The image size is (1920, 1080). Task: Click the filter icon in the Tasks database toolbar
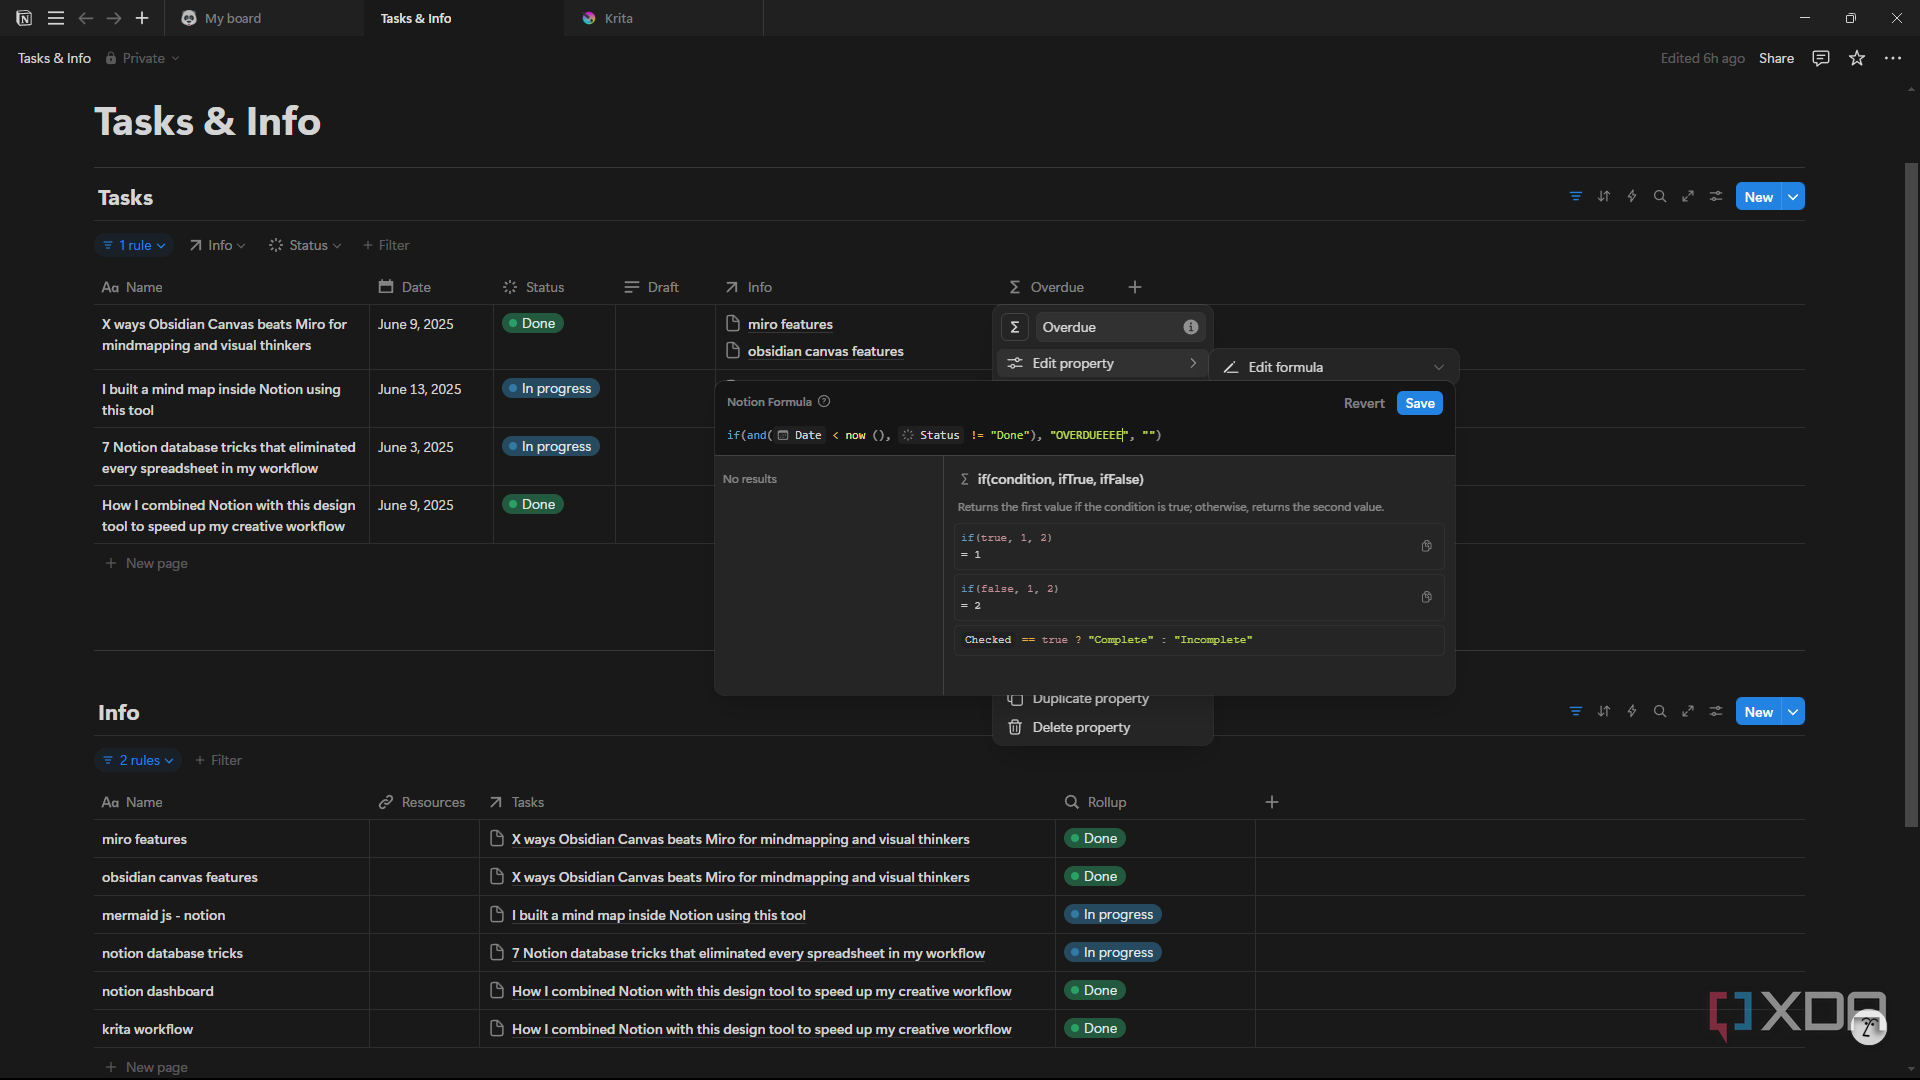(1576, 197)
